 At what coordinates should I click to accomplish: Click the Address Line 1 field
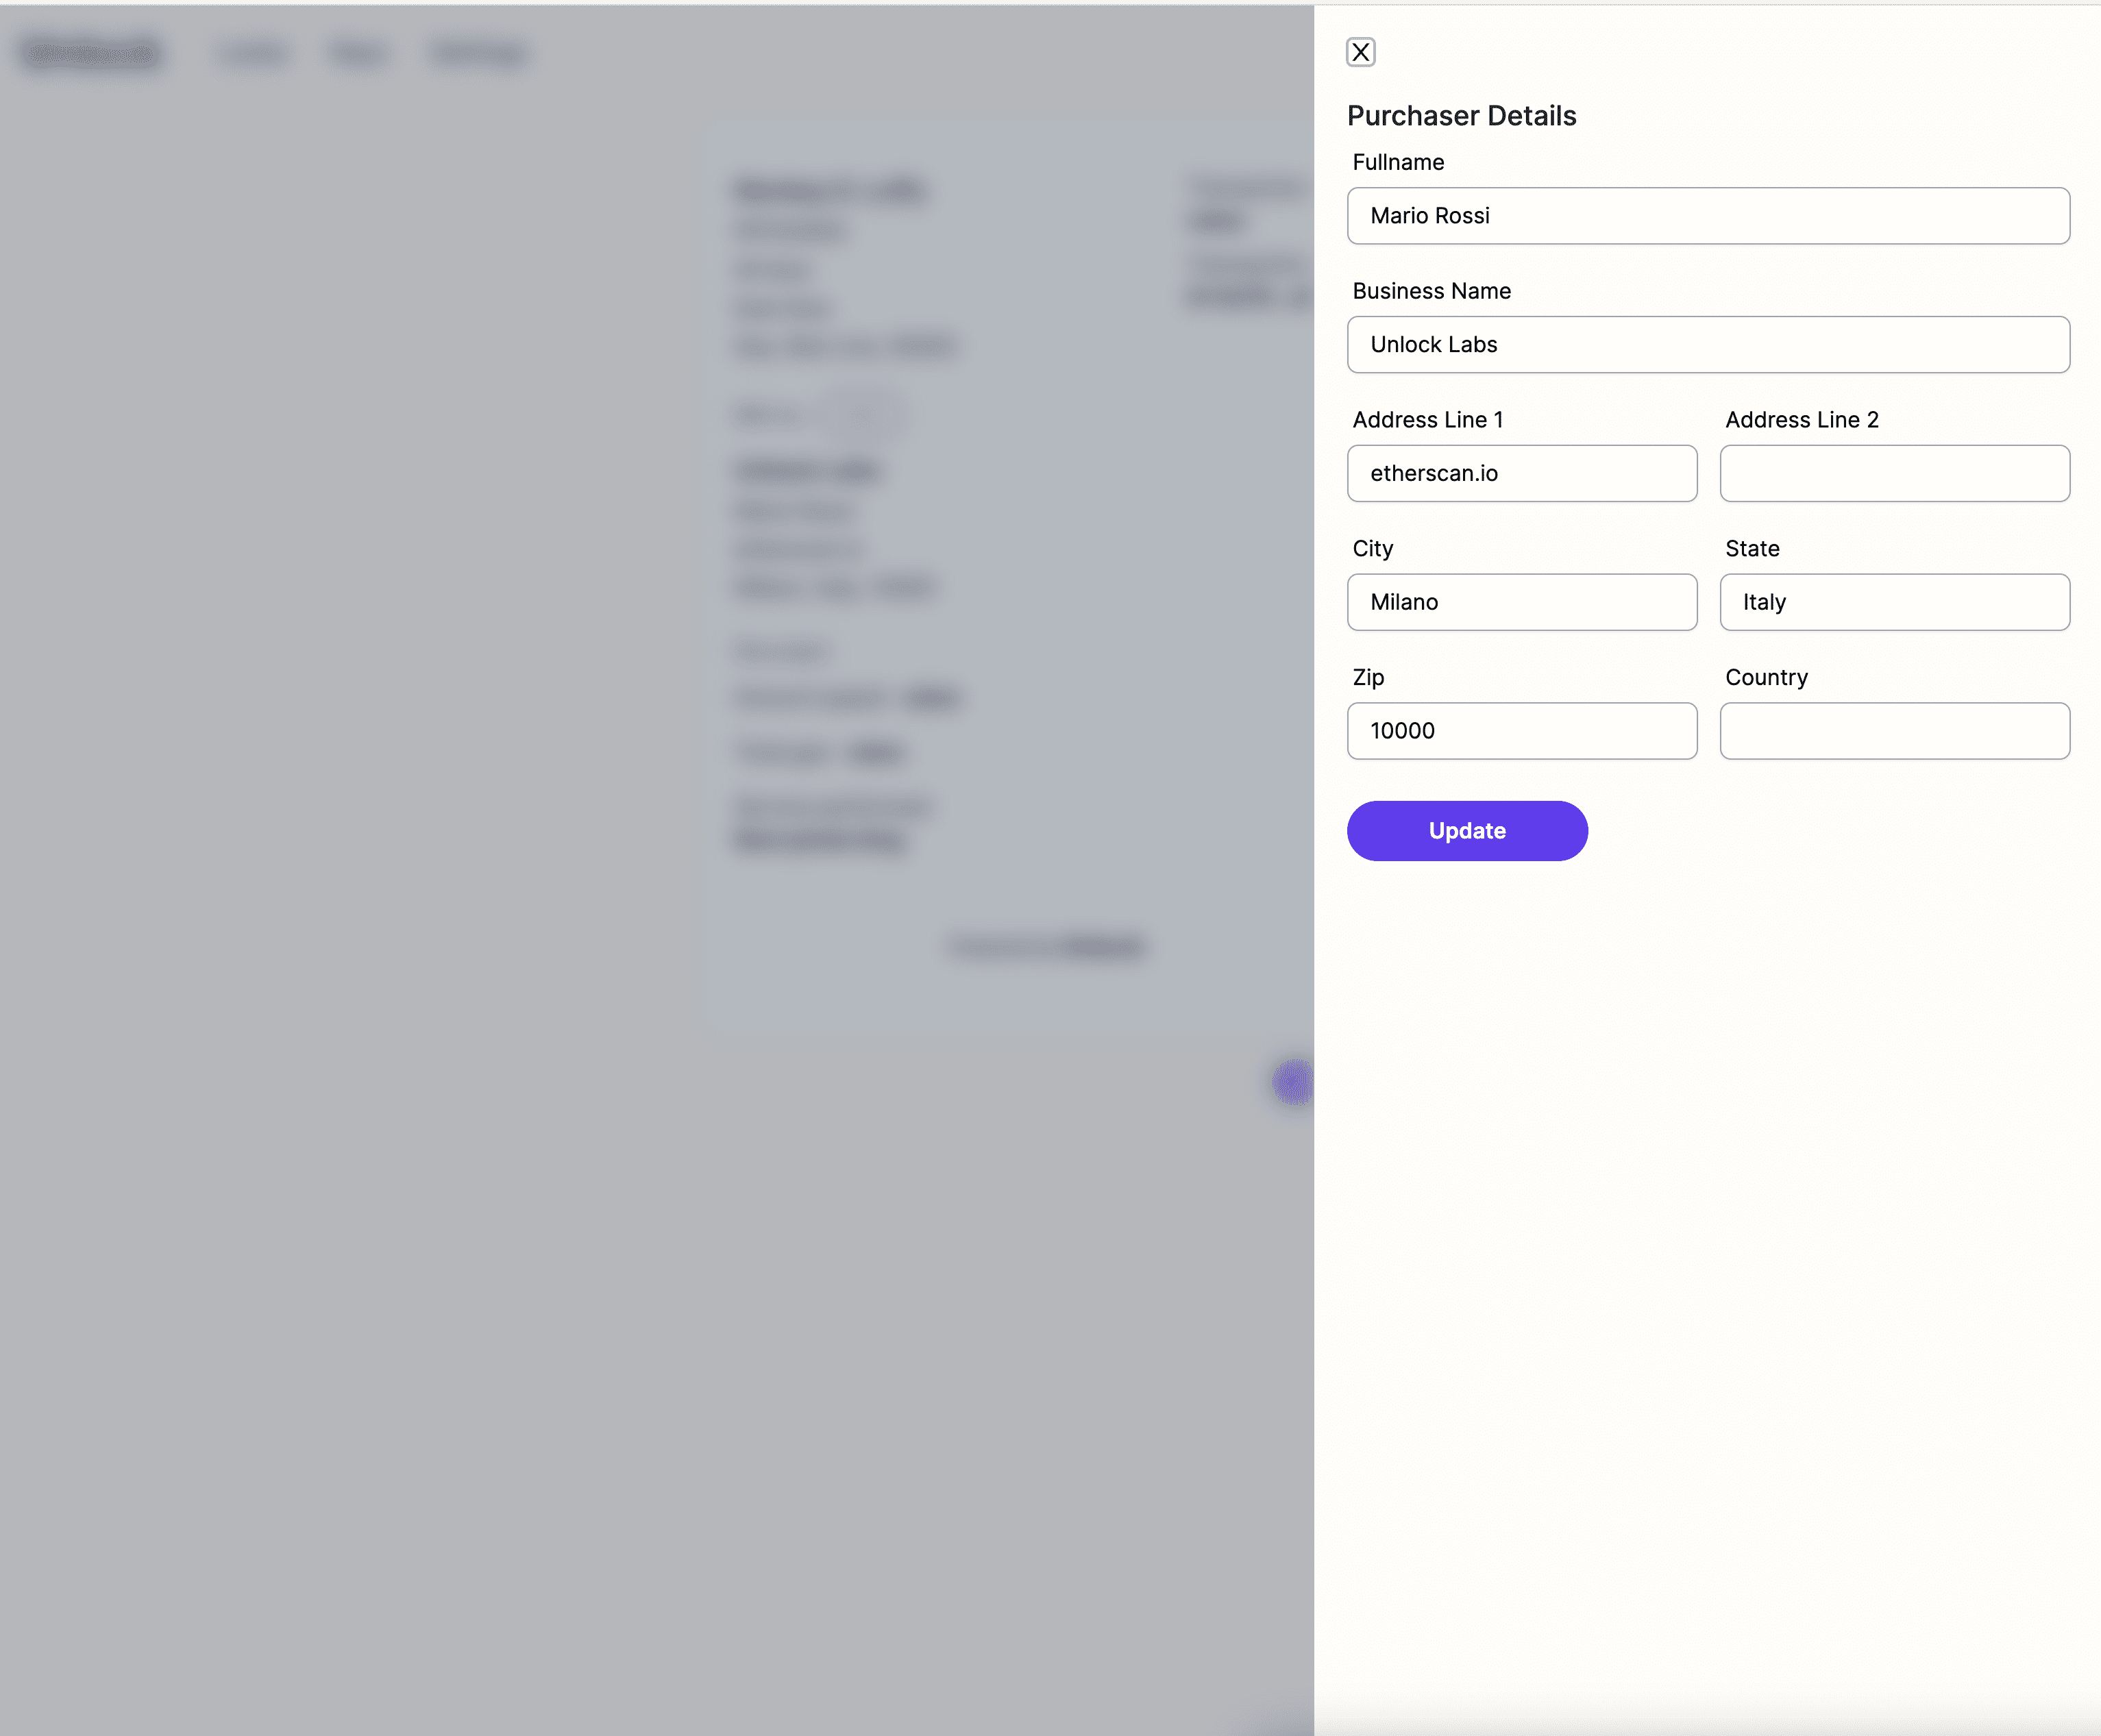click(1522, 473)
